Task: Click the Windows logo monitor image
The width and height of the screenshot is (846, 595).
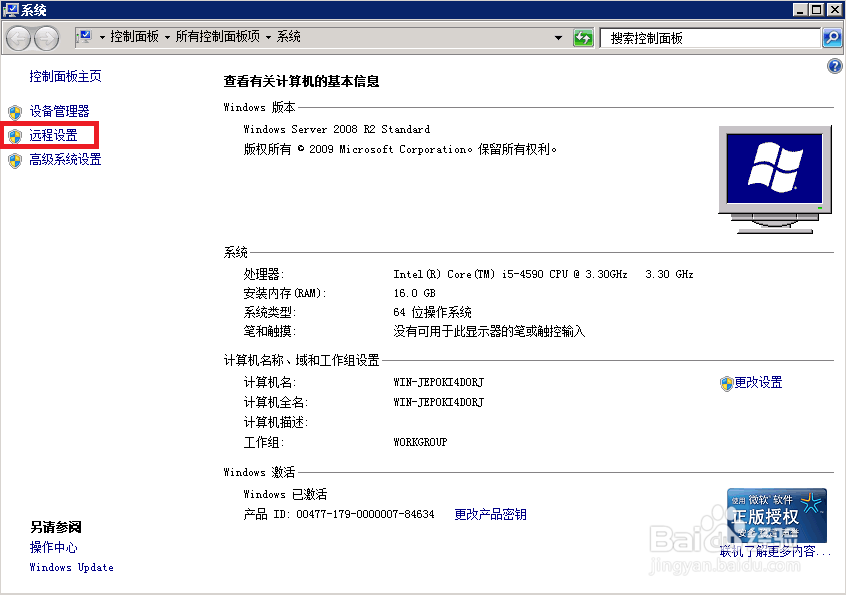Action: [775, 180]
